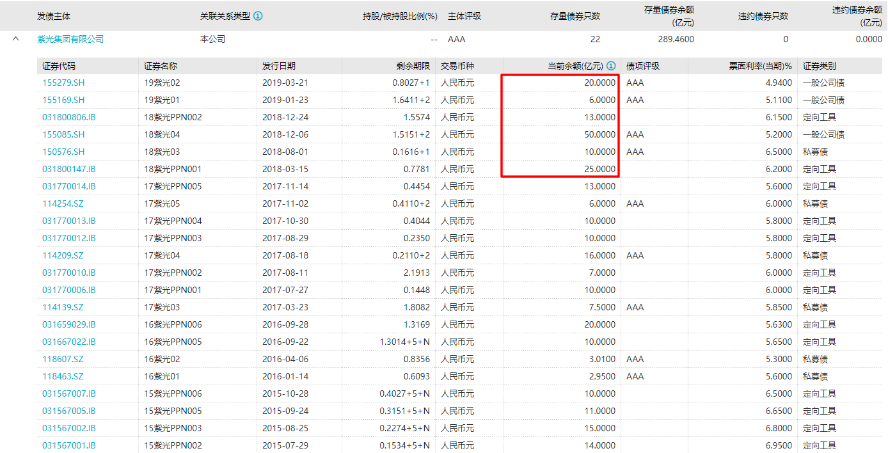Click the 发债主体 column header
888x453 pixels.
pyautogui.click(x=54, y=16)
